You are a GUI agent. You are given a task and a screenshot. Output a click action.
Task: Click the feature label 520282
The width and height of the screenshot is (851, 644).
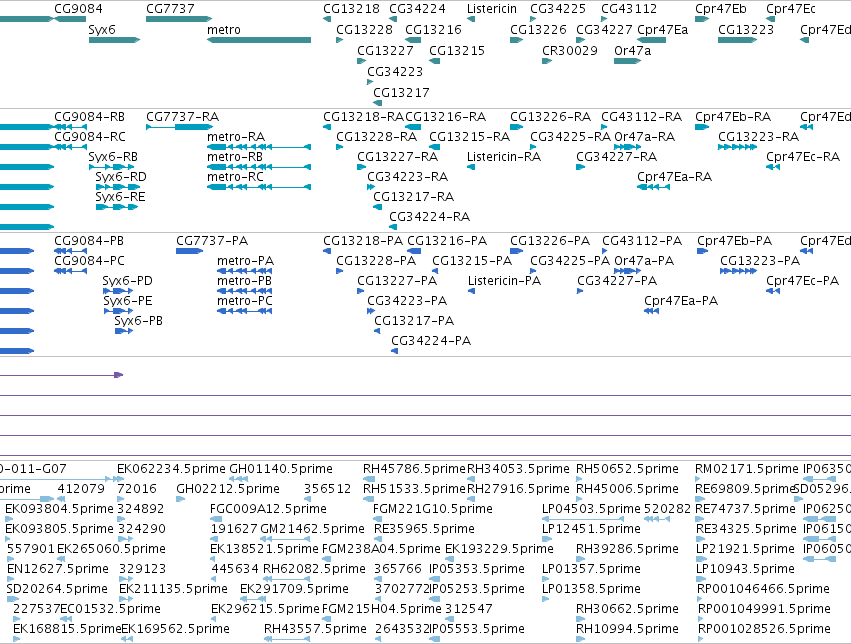pyautogui.click(x=667, y=509)
